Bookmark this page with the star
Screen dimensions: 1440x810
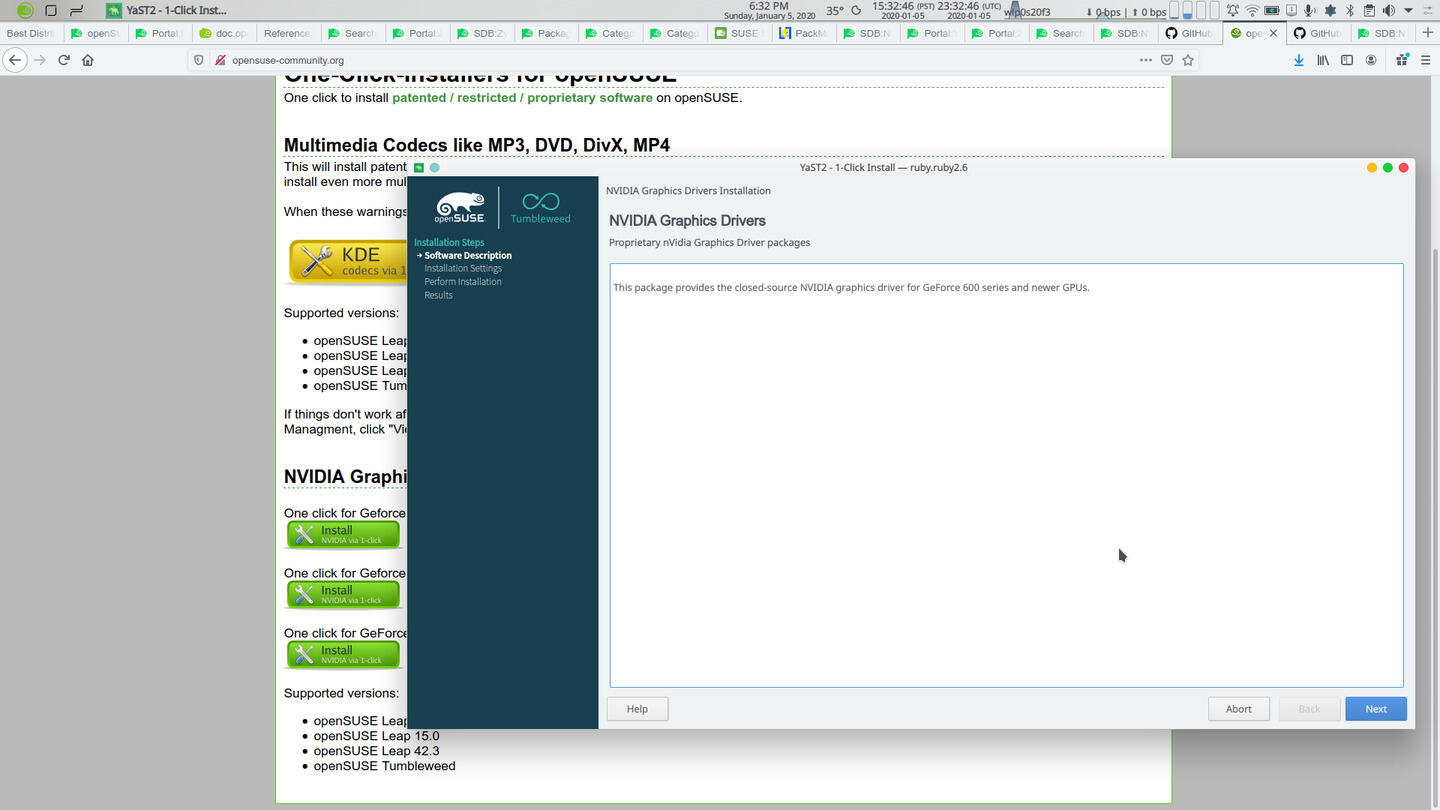(x=1188, y=60)
